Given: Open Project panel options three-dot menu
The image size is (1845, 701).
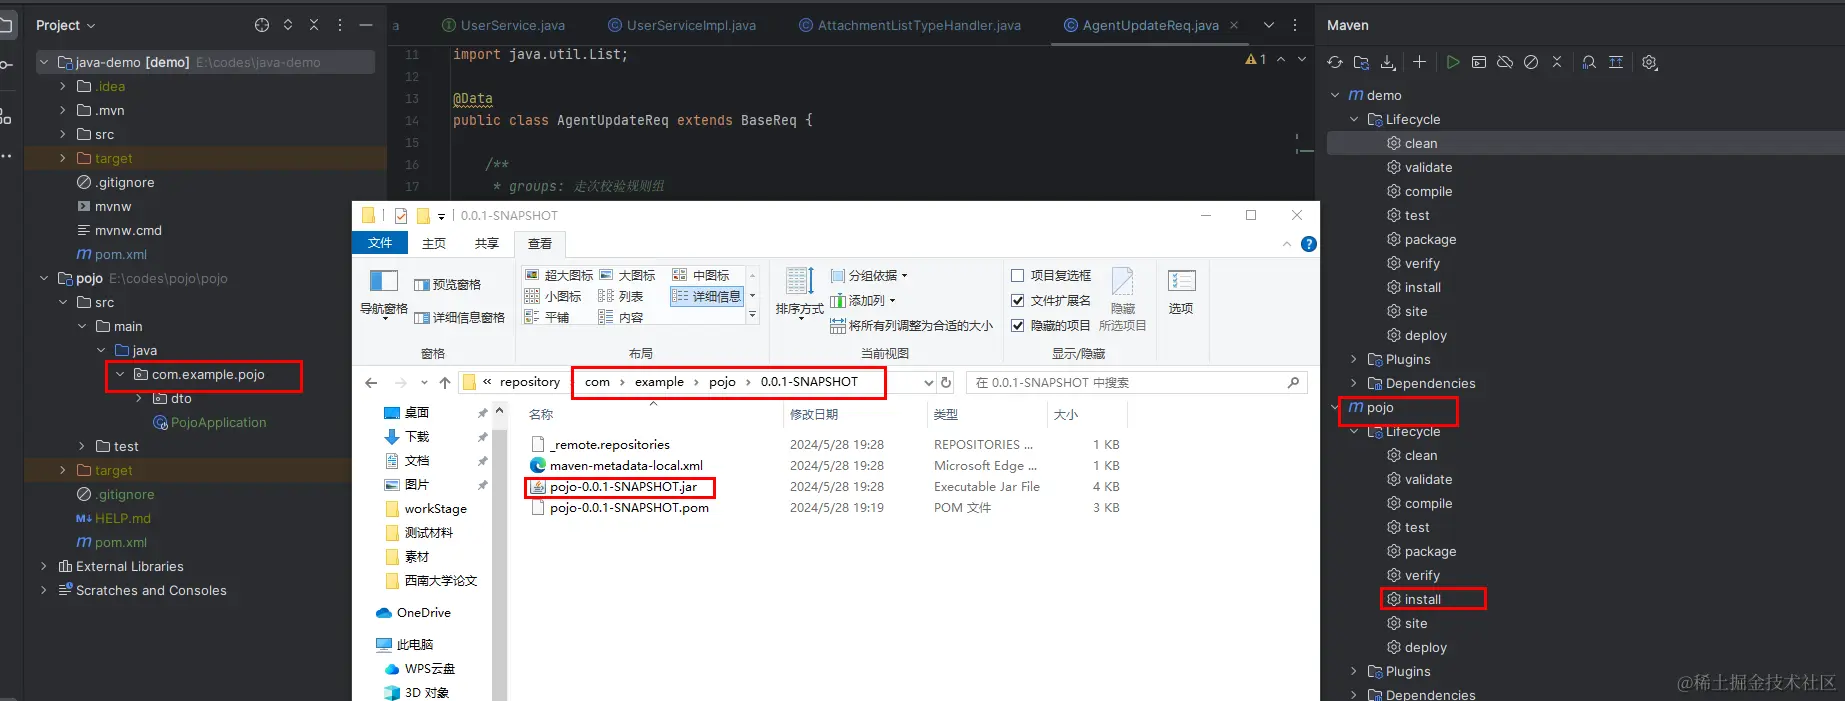Looking at the screenshot, I should coord(340,25).
